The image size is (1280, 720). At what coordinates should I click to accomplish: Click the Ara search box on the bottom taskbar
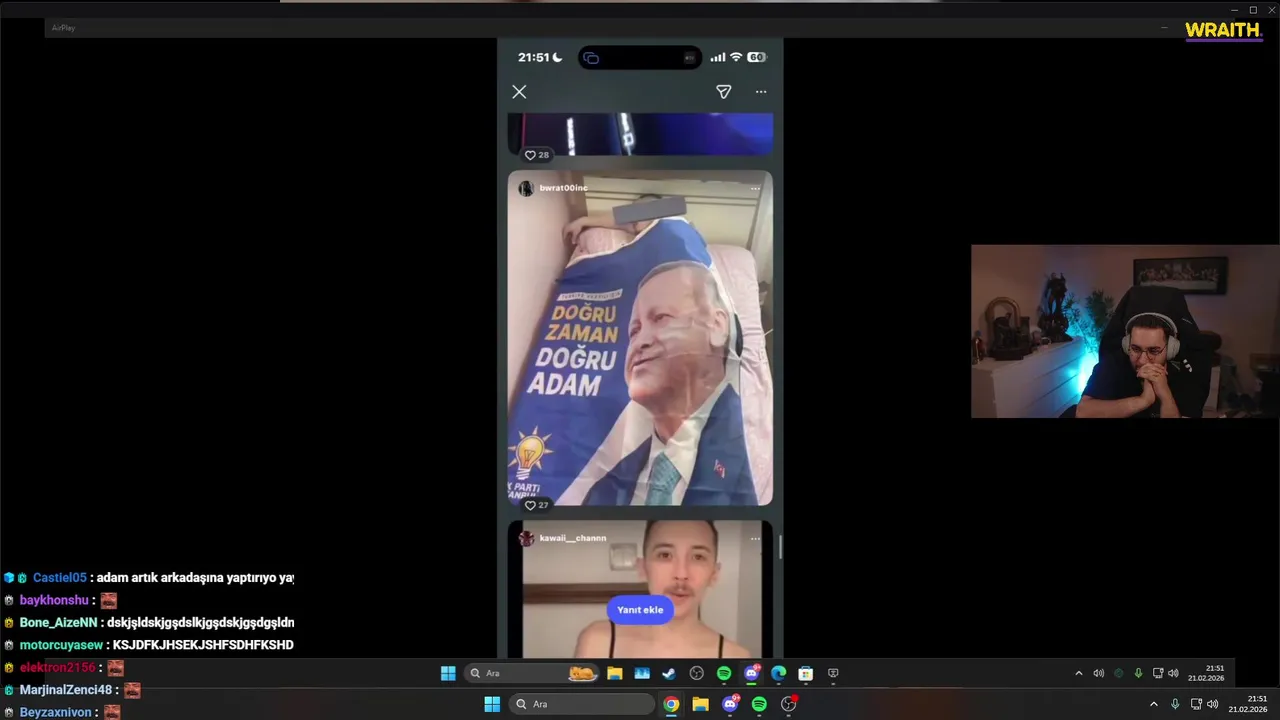(582, 704)
